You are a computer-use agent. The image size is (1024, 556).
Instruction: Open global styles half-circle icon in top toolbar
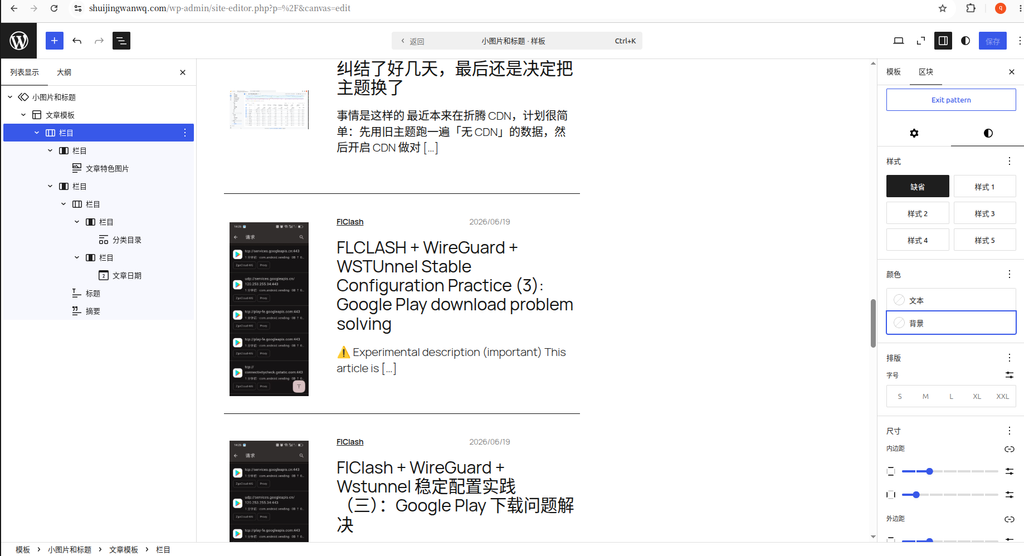pos(965,41)
